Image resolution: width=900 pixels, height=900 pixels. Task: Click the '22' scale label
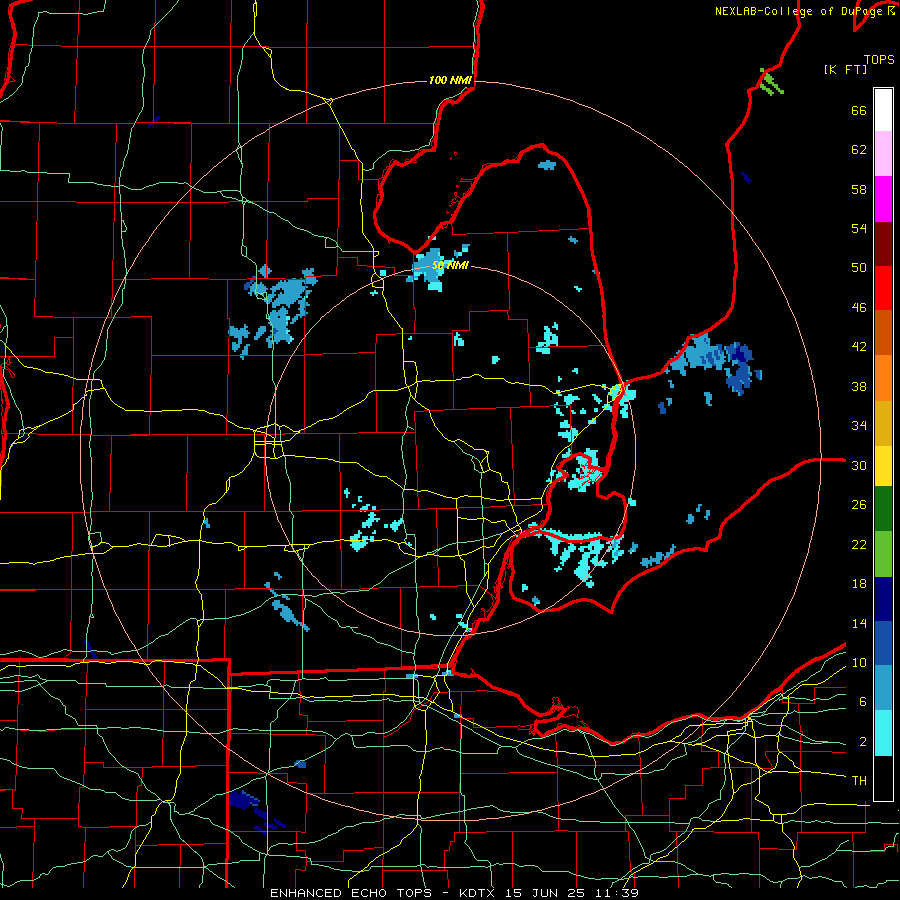[x=859, y=544]
